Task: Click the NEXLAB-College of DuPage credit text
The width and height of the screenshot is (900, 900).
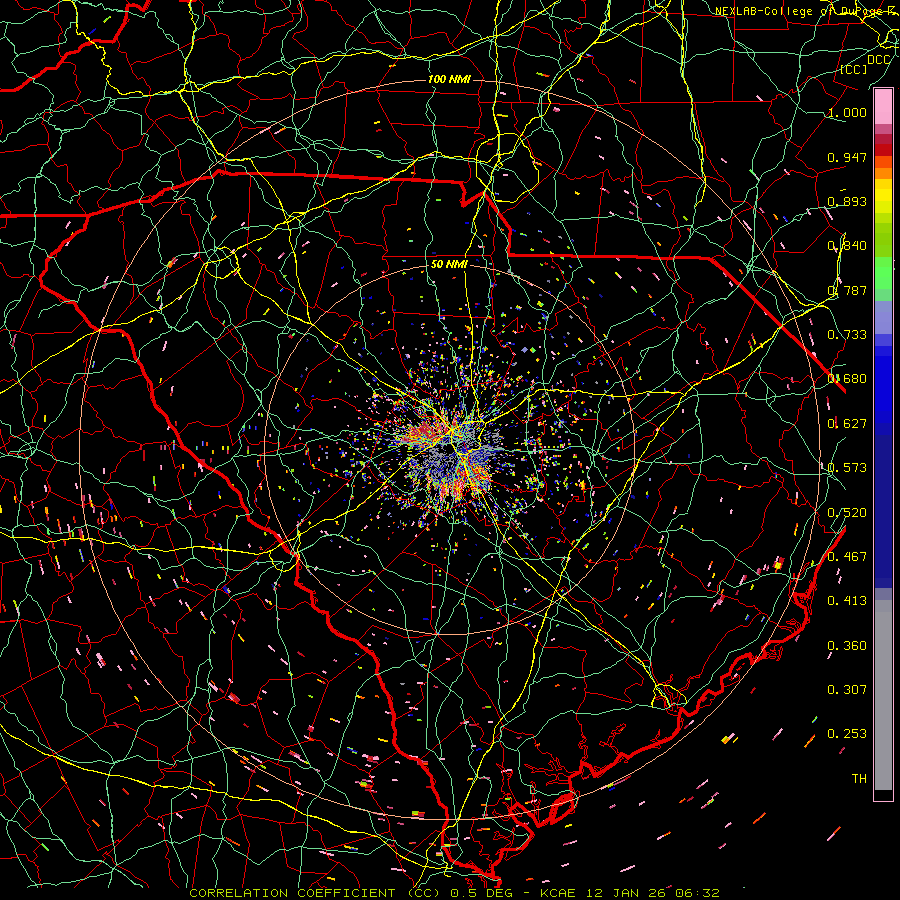Action: tap(804, 11)
